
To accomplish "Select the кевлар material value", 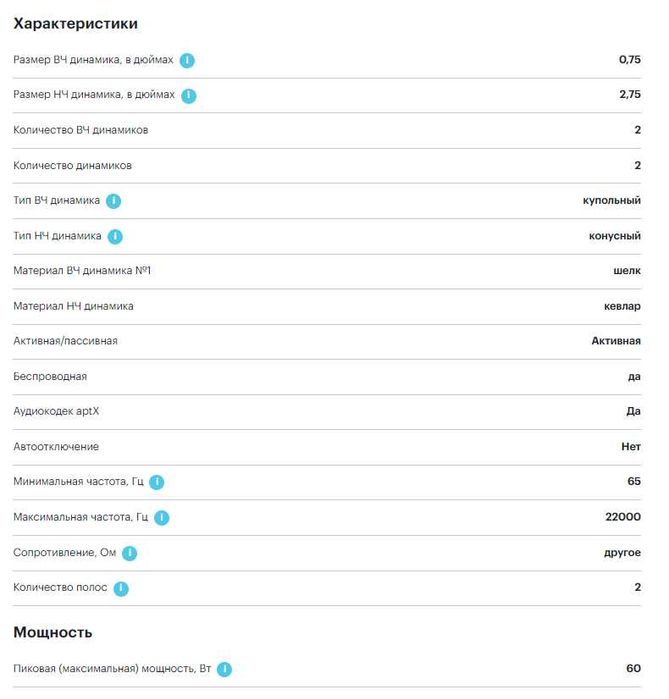I will pos(622,306).
